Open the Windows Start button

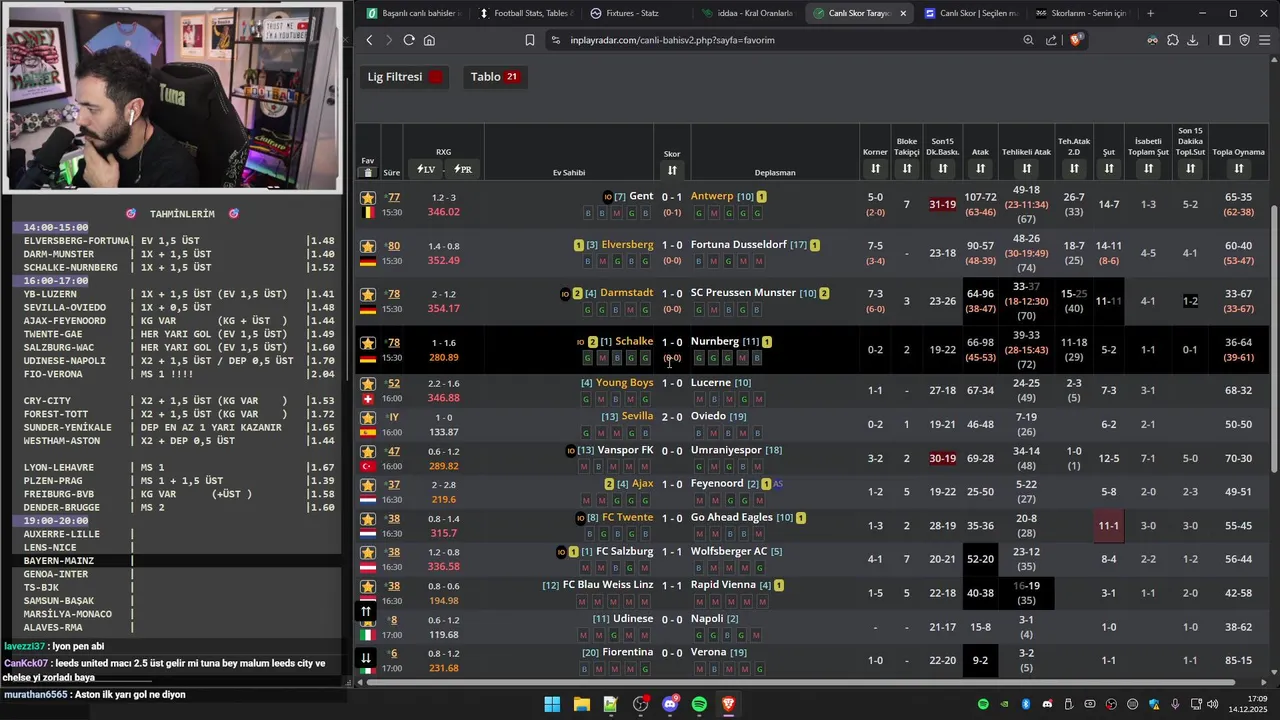[x=552, y=704]
